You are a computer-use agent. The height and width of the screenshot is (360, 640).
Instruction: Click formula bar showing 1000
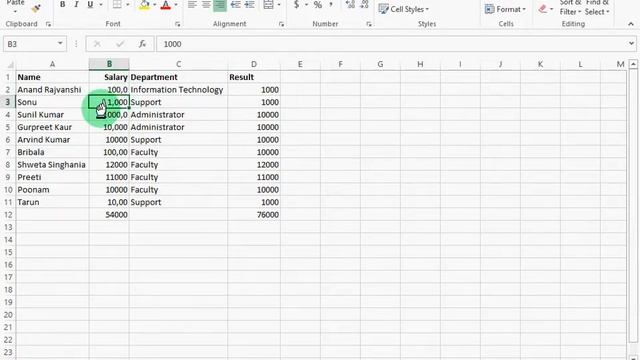pos(391,44)
